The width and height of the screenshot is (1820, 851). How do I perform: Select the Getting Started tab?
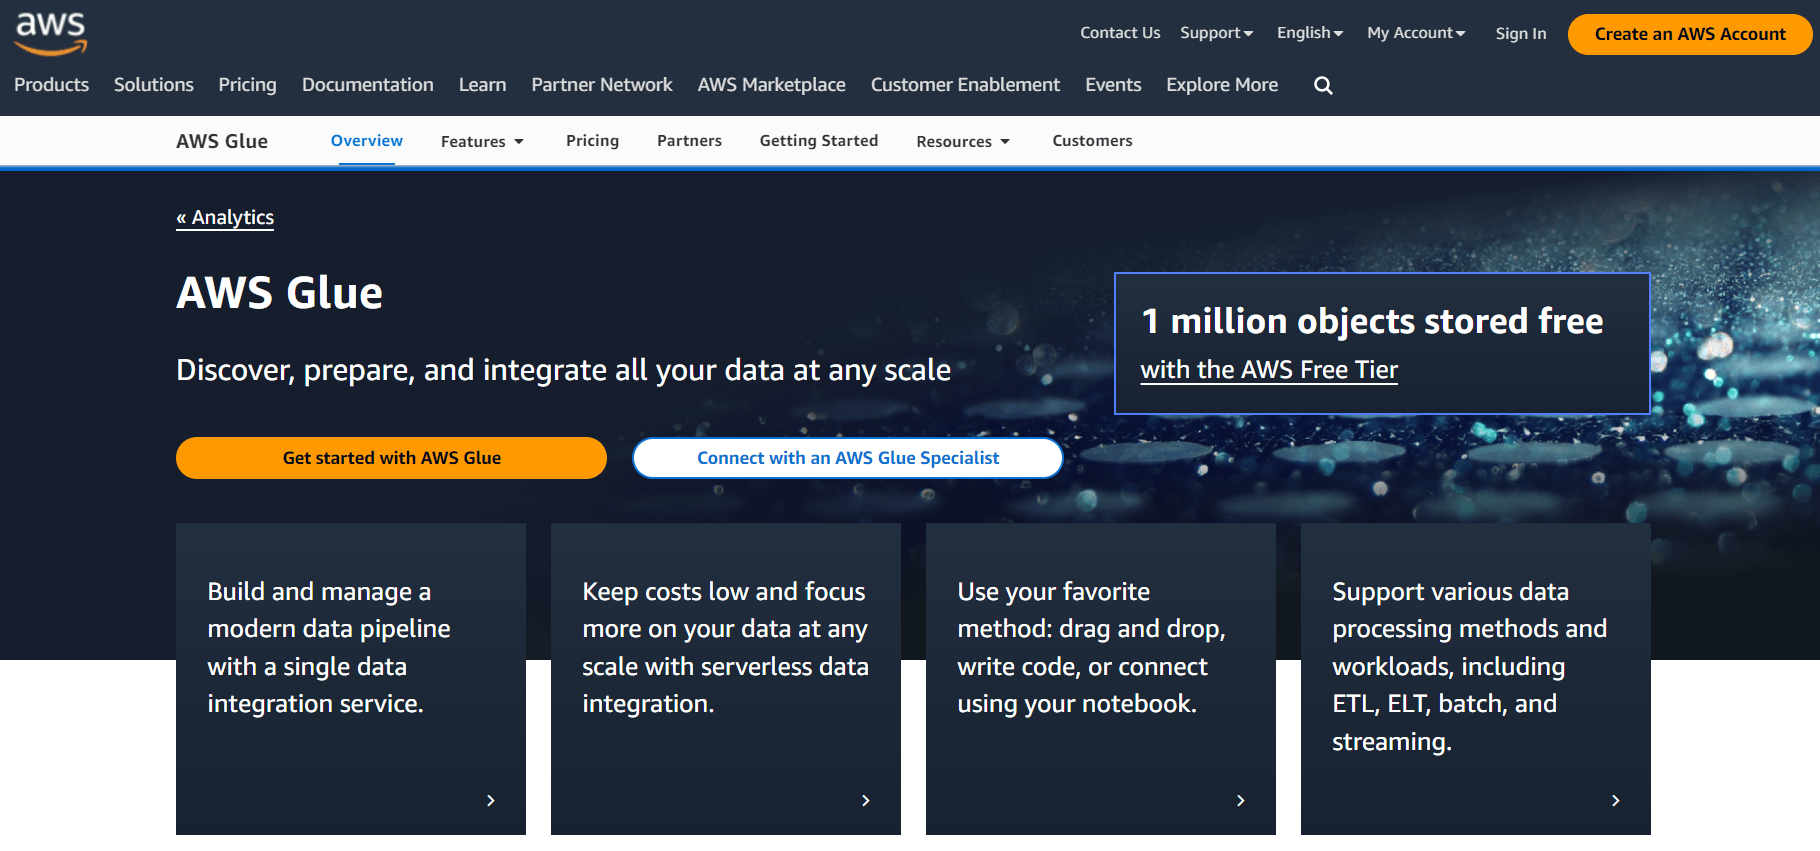tap(819, 141)
